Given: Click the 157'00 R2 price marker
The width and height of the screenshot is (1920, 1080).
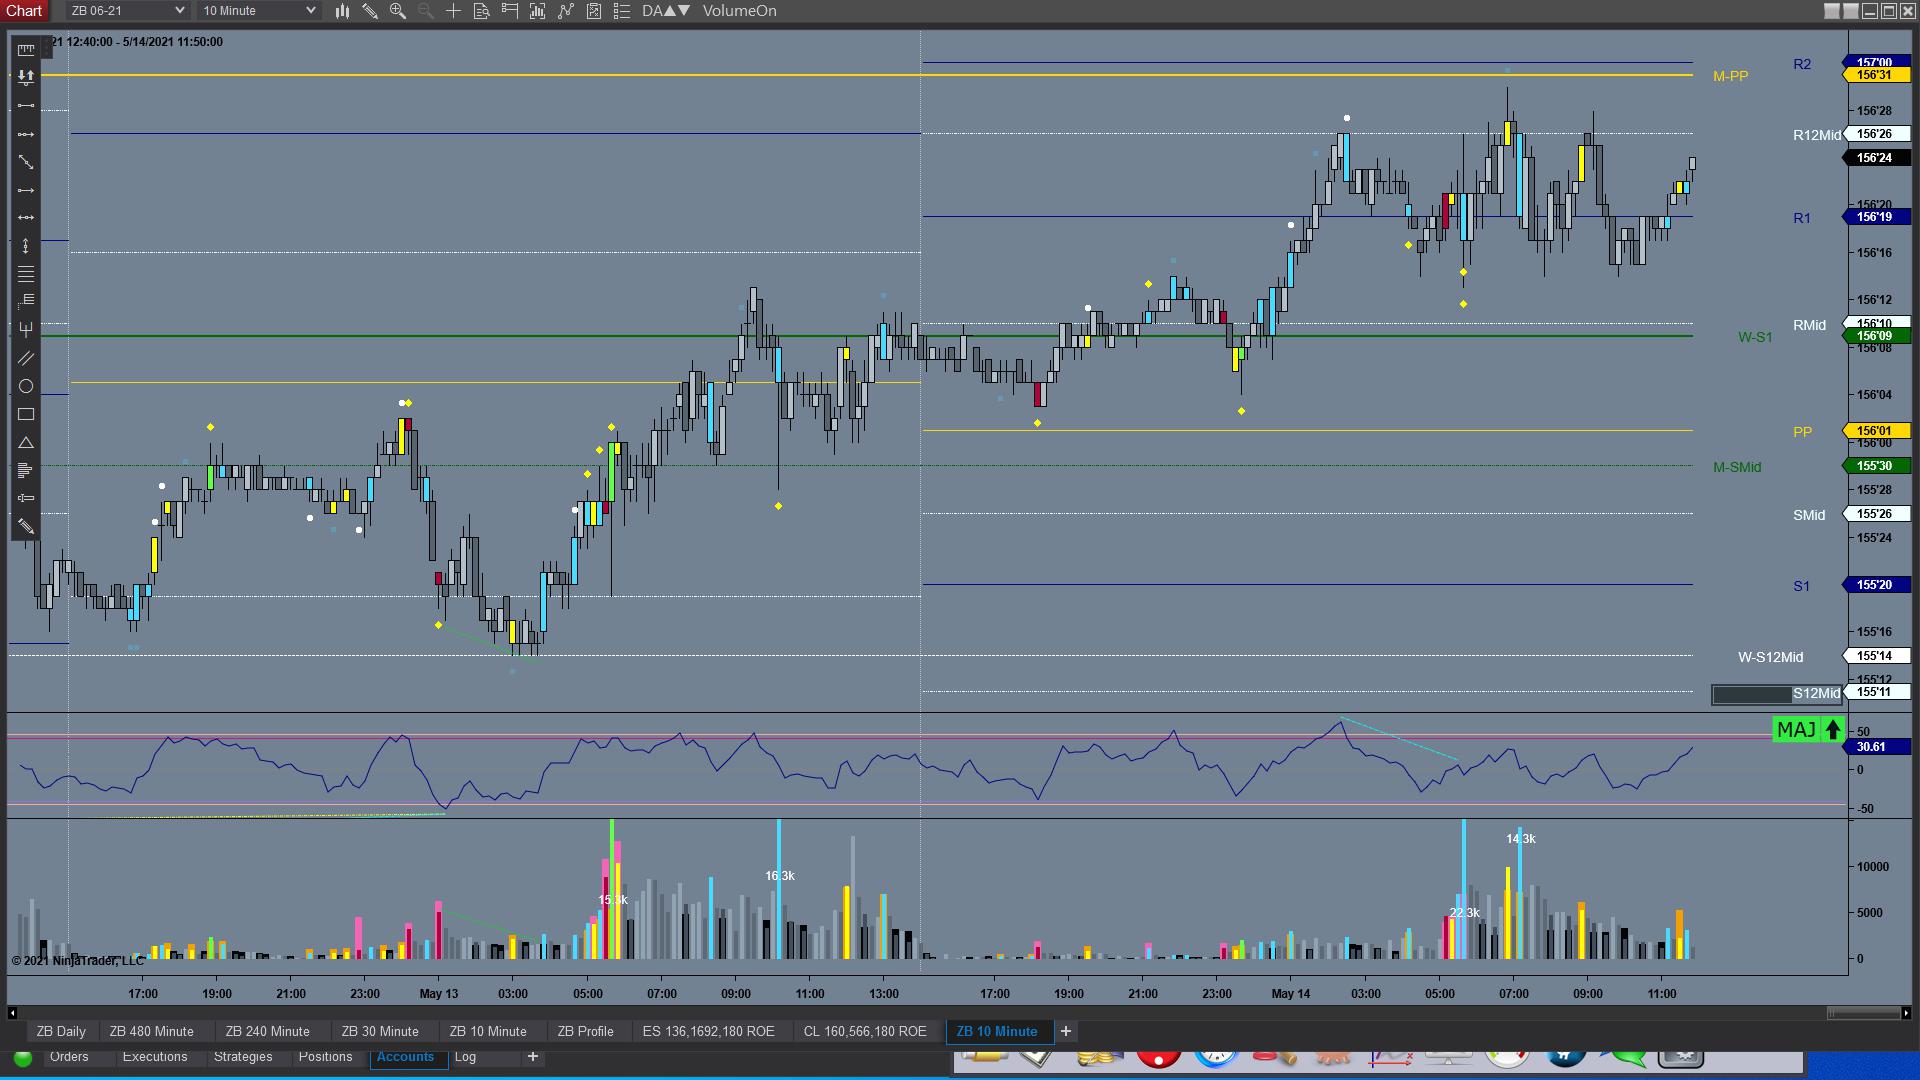Looking at the screenshot, I should pyautogui.click(x=1875, y=63).
